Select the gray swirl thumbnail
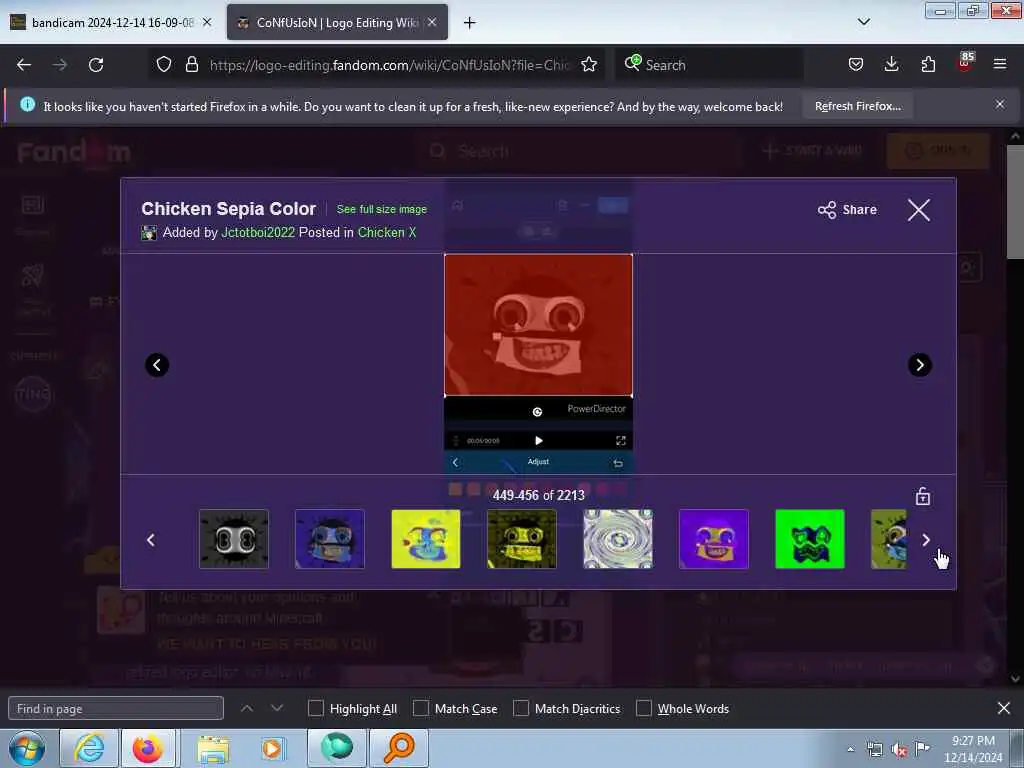The height and width of the screenshot is (768, 1024). [618, 539]
